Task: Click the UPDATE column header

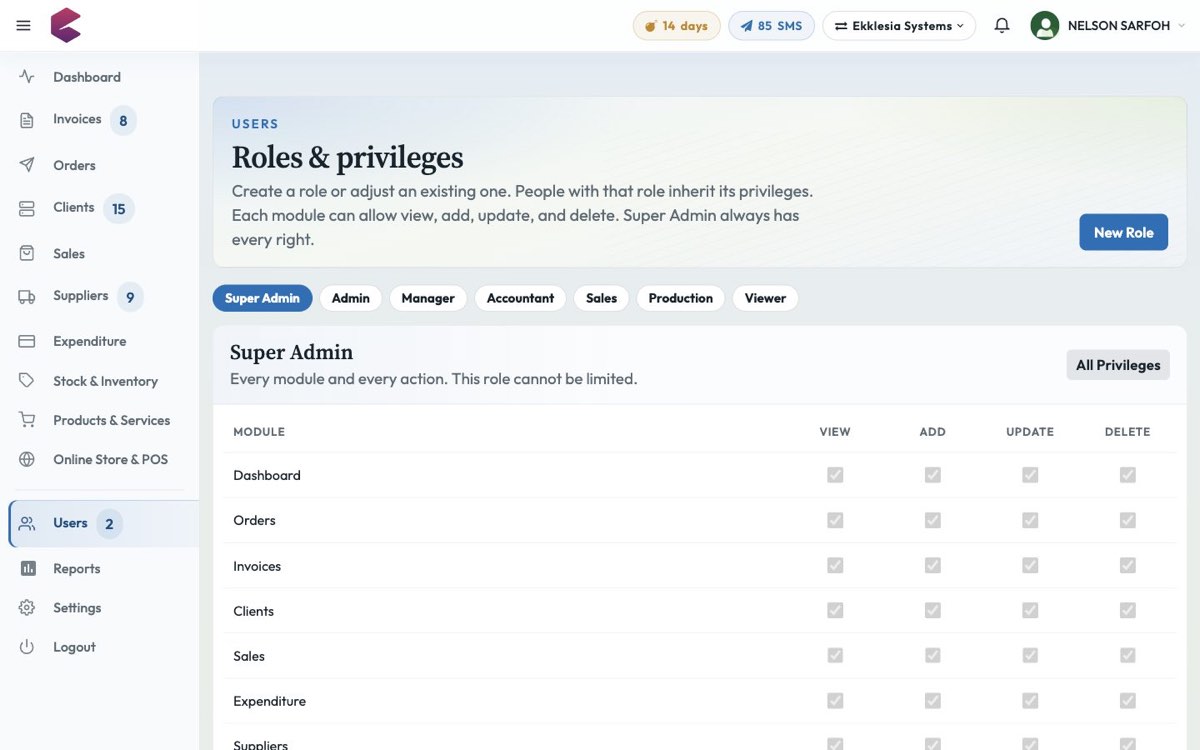Action: pos(1030,432)
